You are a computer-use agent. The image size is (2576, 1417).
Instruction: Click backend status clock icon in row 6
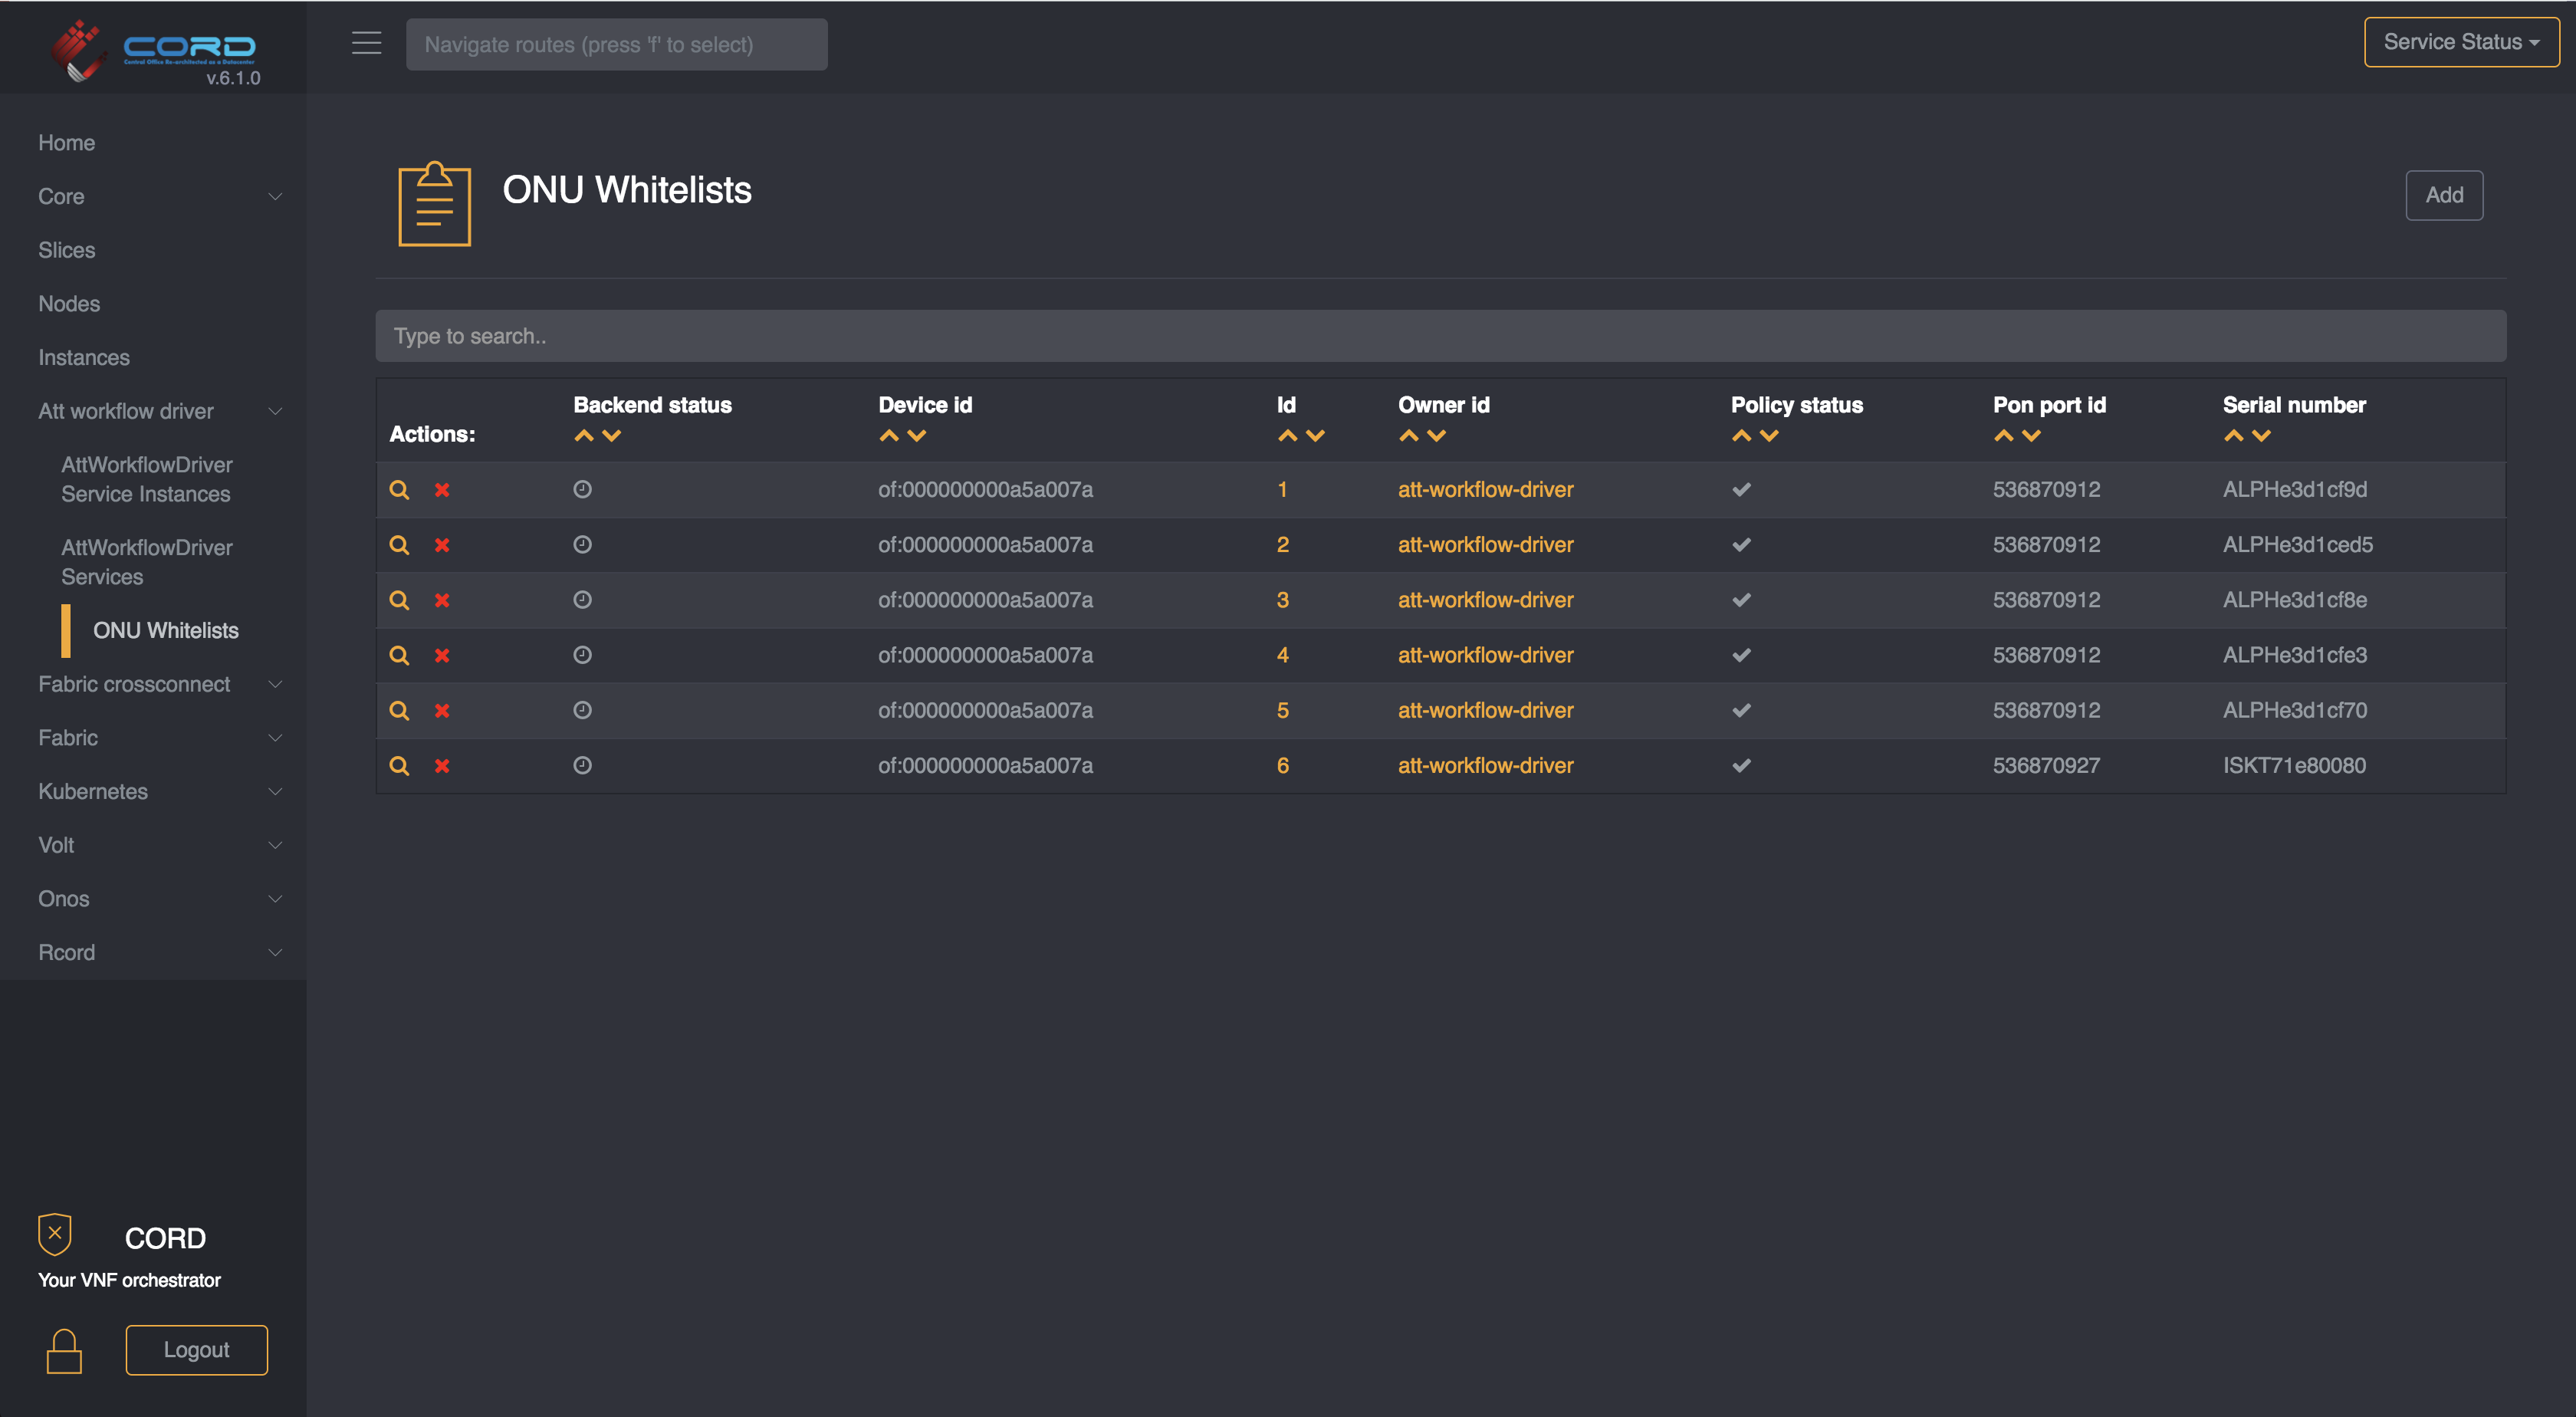pyautogui.click(x=582, y=765)
